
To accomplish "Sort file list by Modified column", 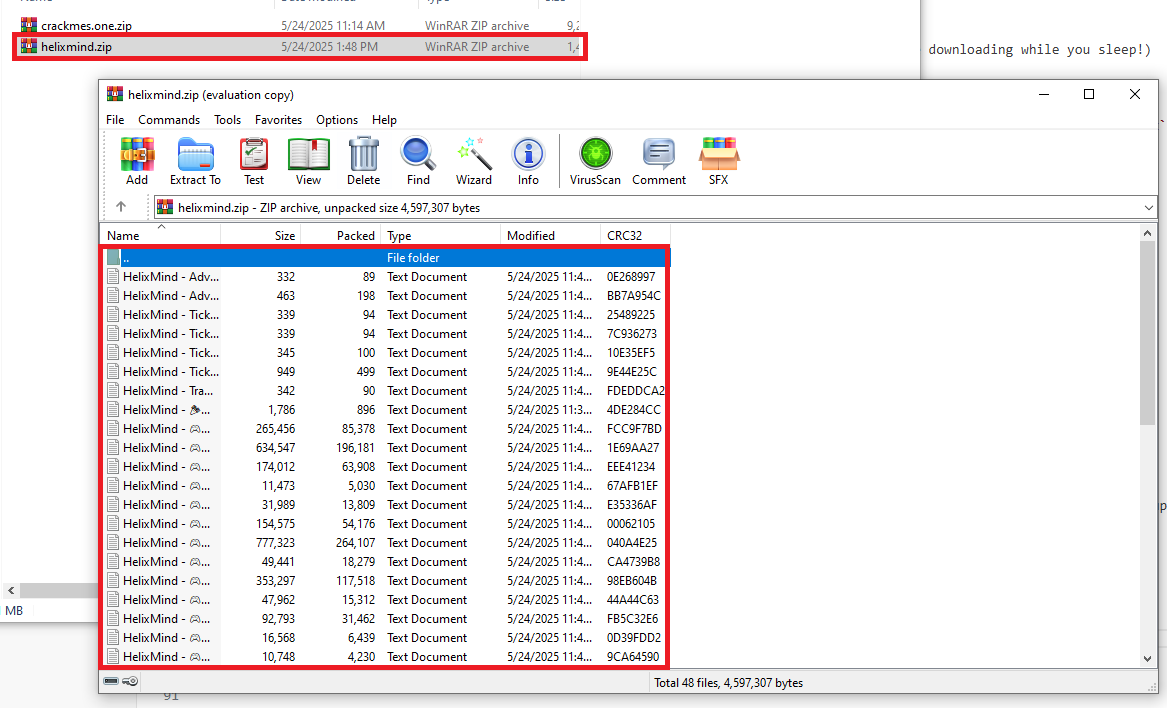I will point(550,235).
